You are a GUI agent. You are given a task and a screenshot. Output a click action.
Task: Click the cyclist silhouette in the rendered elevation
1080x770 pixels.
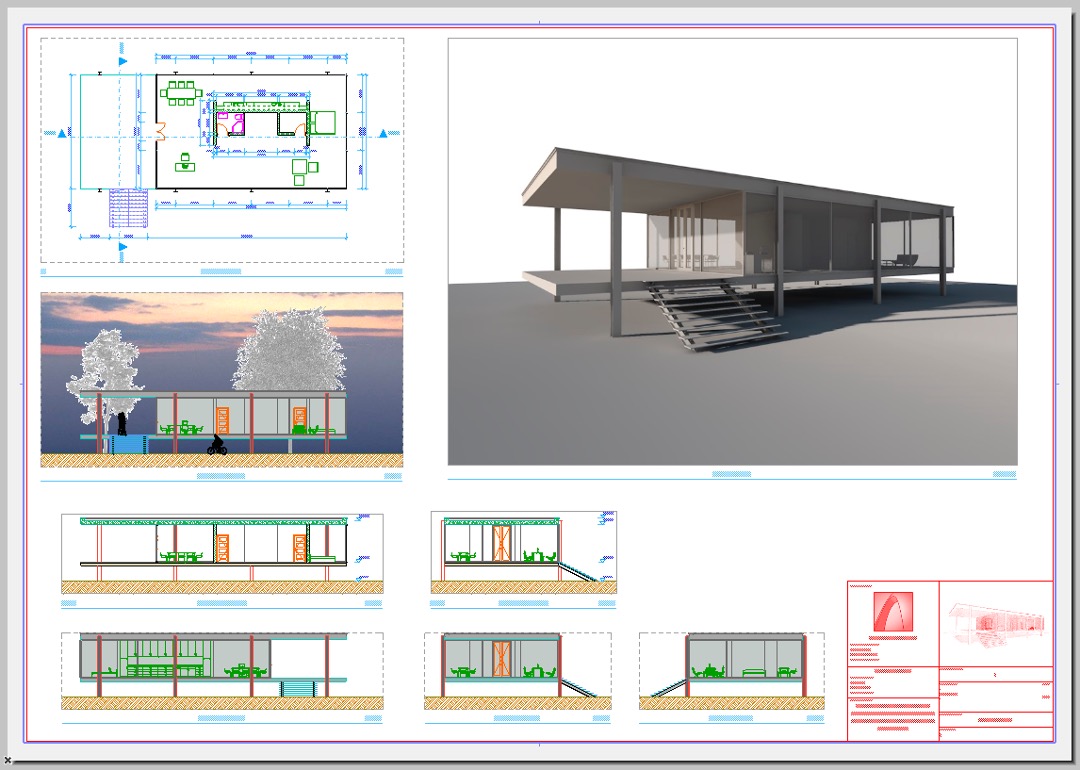[x=217, y=445]
